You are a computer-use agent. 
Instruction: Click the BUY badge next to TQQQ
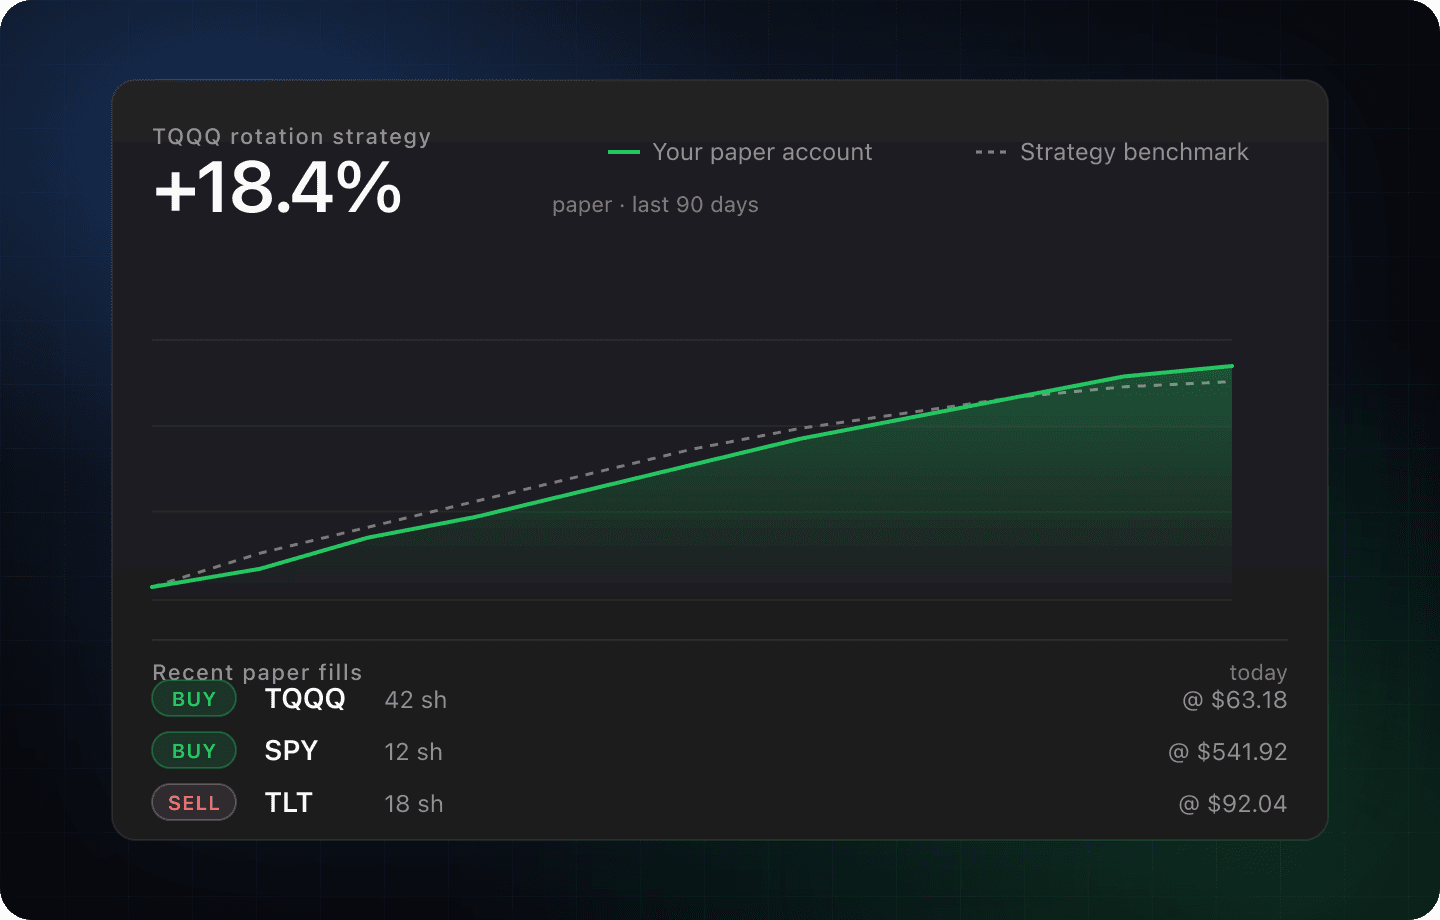tap(194, 699)
